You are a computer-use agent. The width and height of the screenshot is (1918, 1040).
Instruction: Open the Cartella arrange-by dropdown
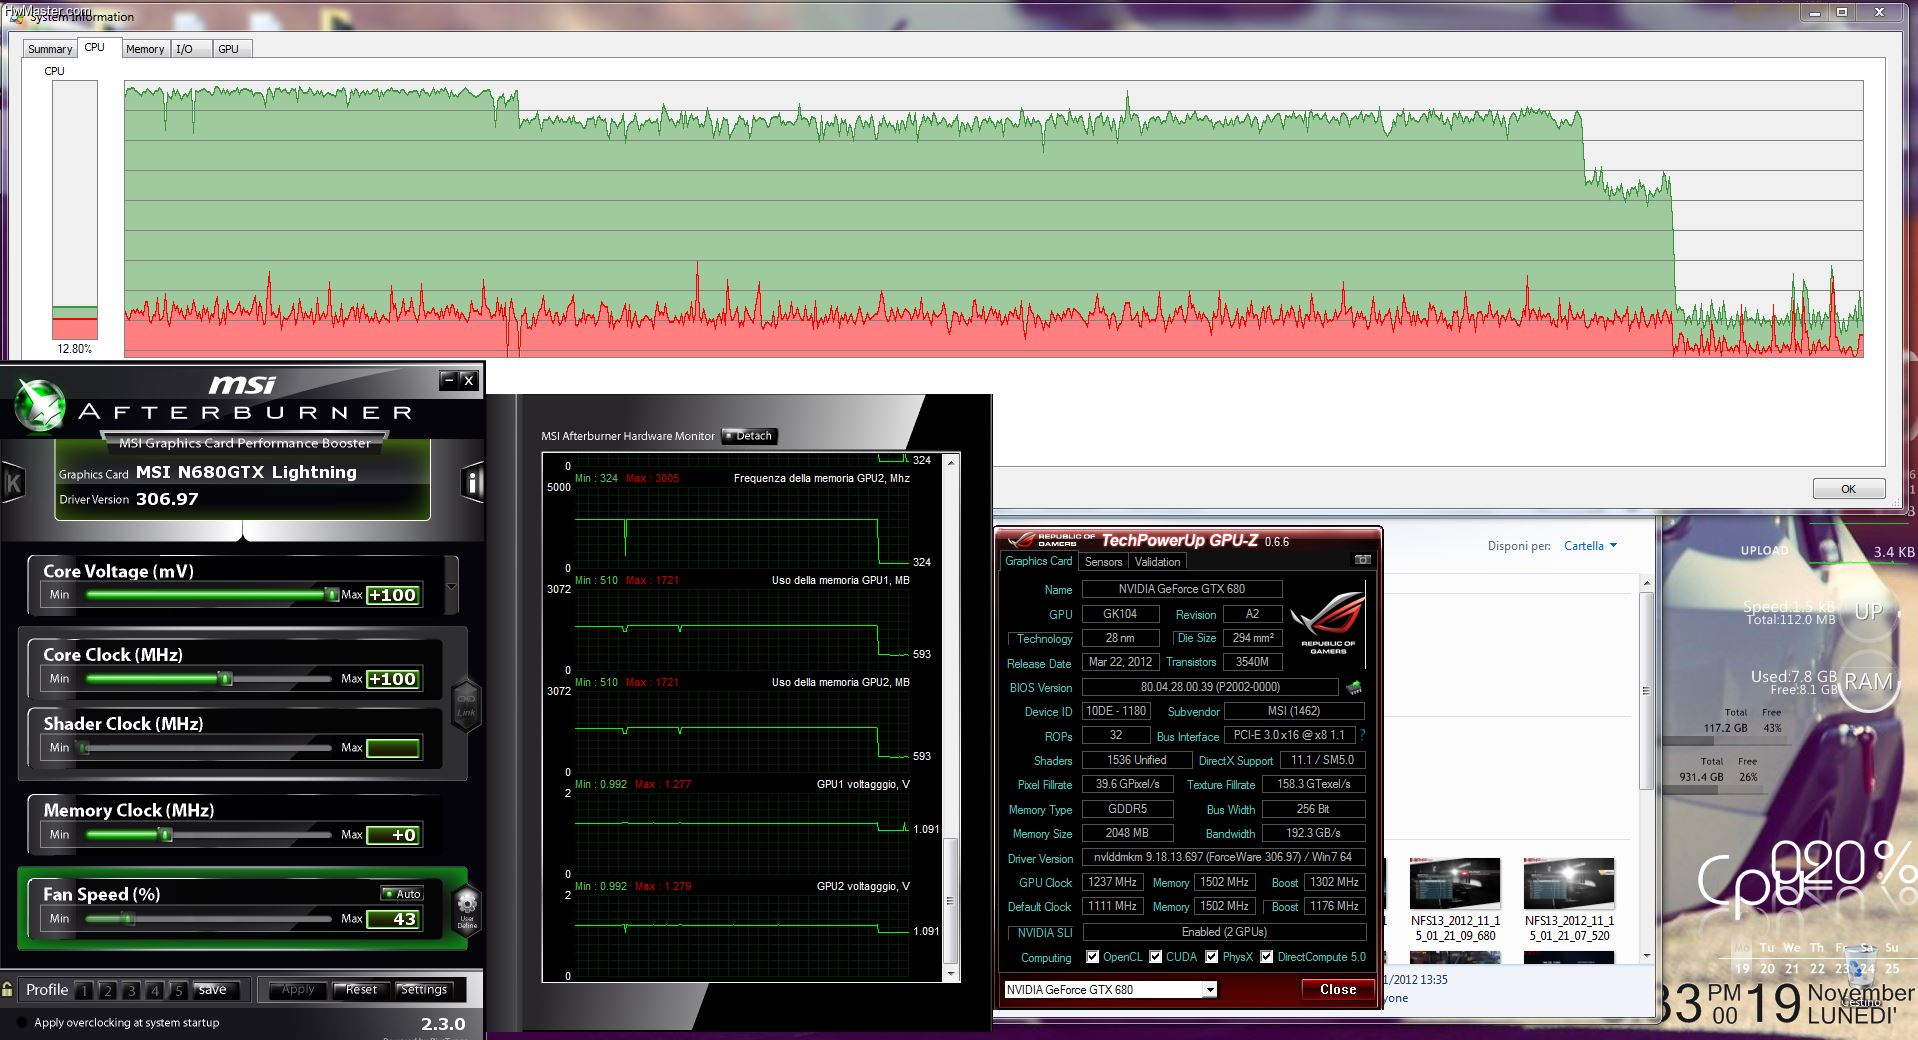(1590, 546)
